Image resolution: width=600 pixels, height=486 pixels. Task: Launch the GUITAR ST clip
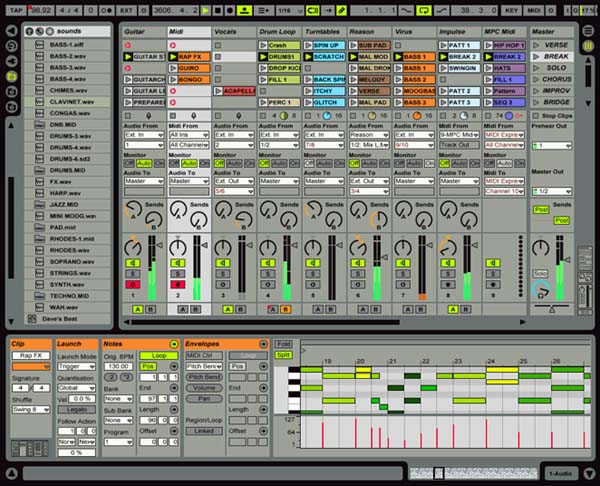point(144,57)
